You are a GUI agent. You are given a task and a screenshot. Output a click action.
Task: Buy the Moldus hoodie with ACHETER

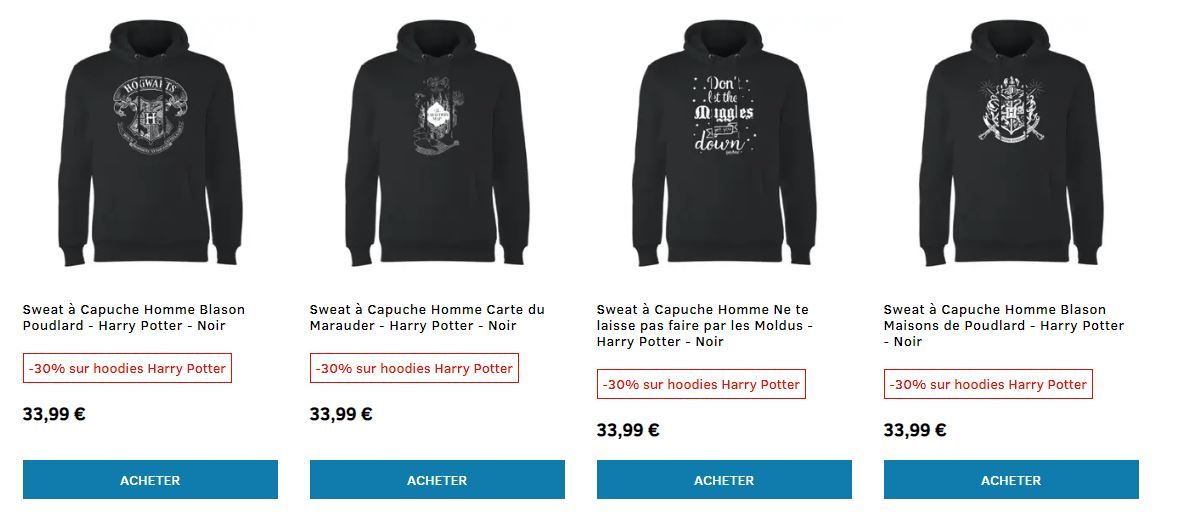(724, 480)
